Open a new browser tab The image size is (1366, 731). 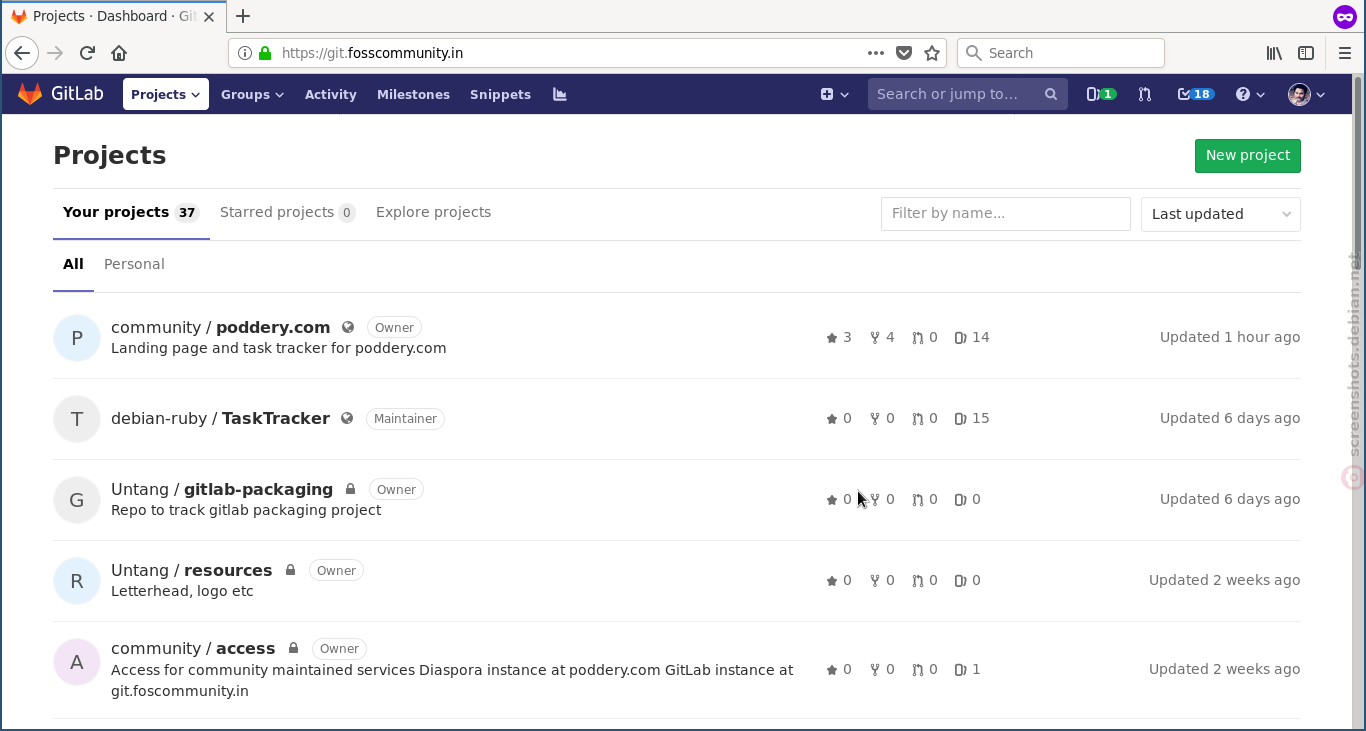point(243,16)
